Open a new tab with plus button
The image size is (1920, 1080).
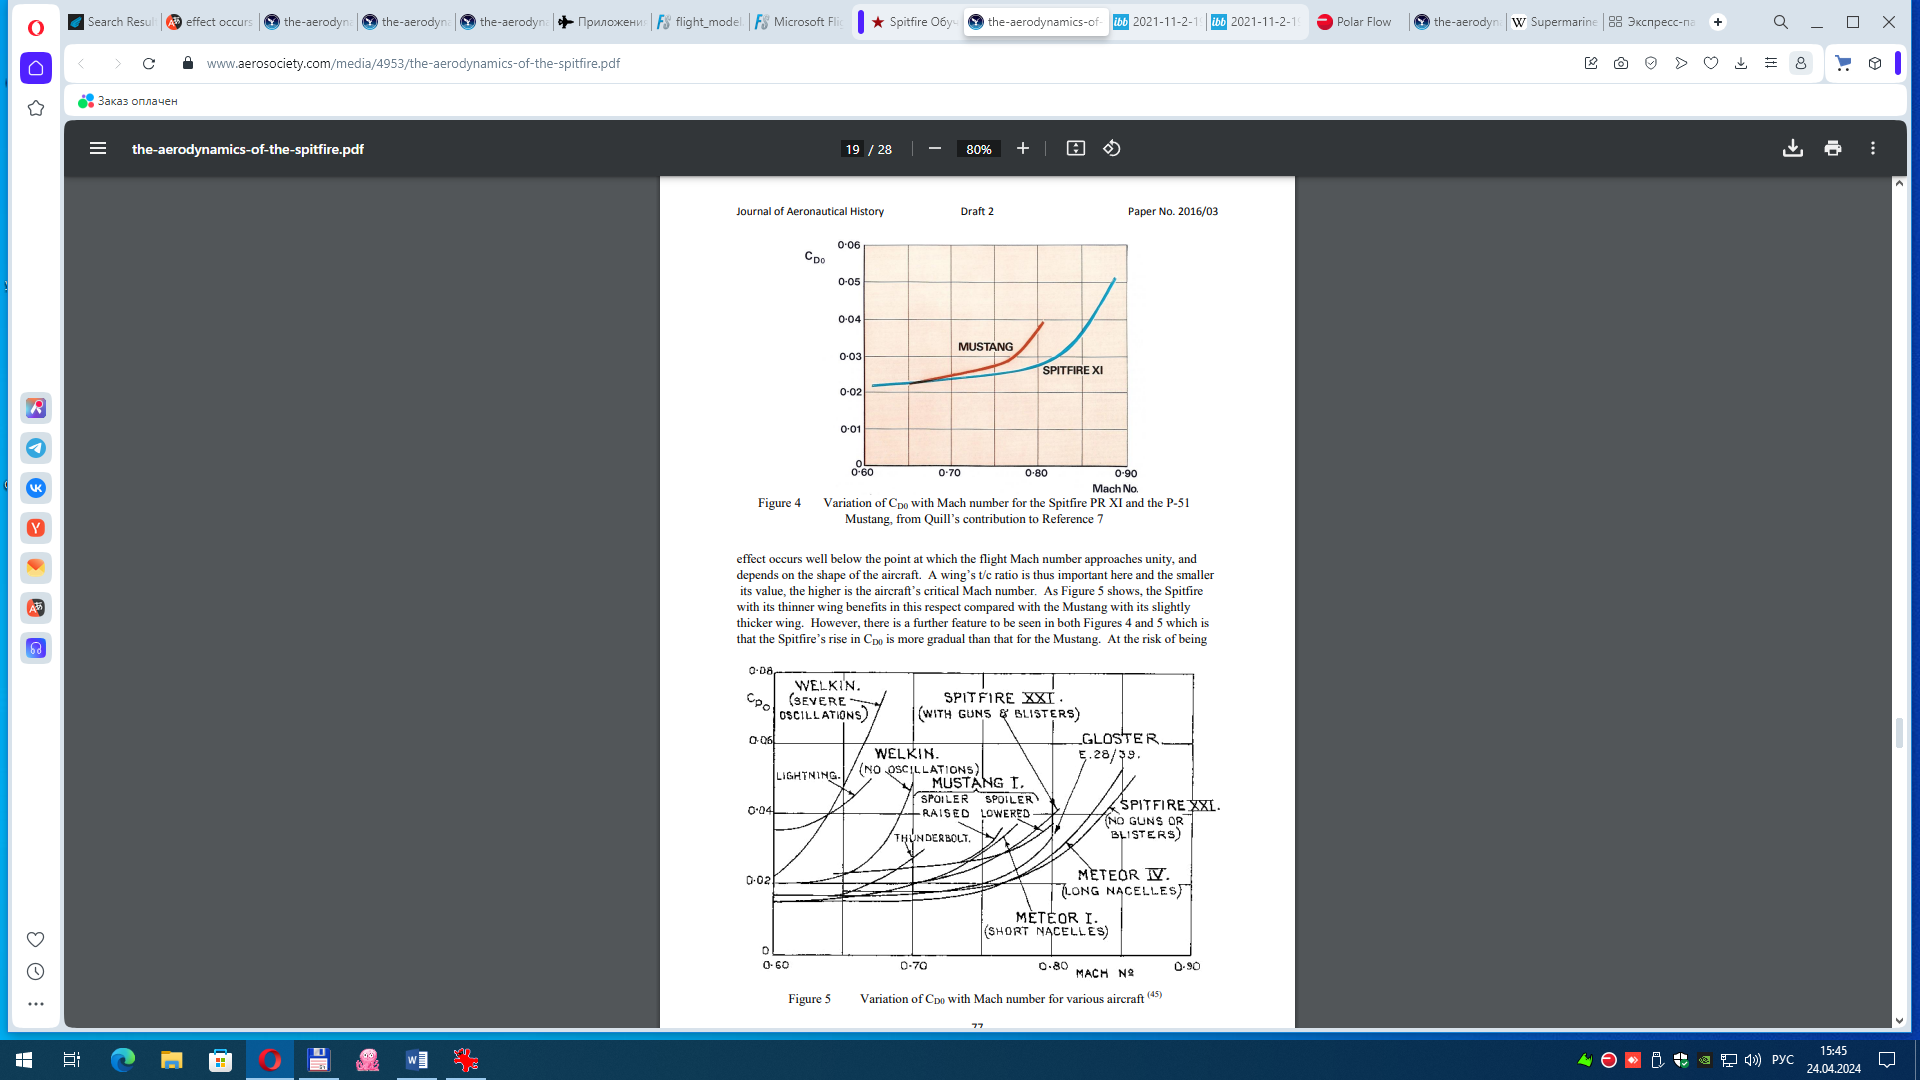point(1718,22)
